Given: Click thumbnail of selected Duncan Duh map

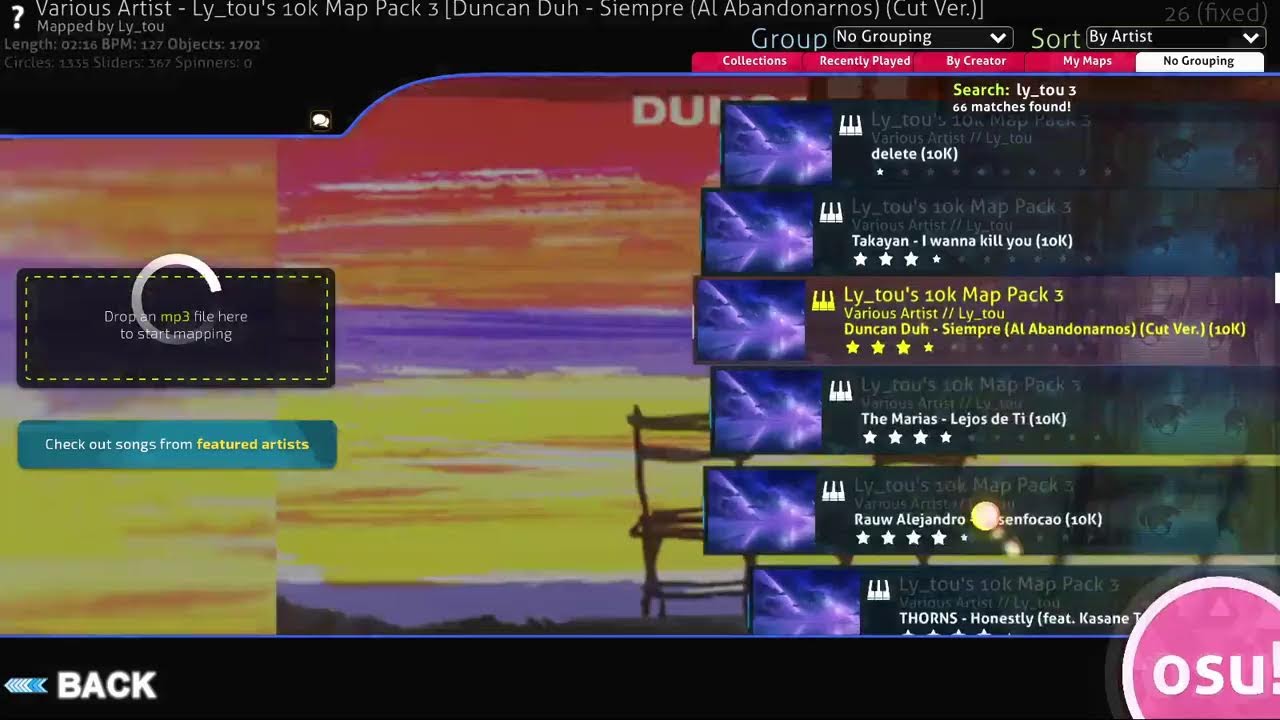Looking at the screenshot, I should click(750, 320).
